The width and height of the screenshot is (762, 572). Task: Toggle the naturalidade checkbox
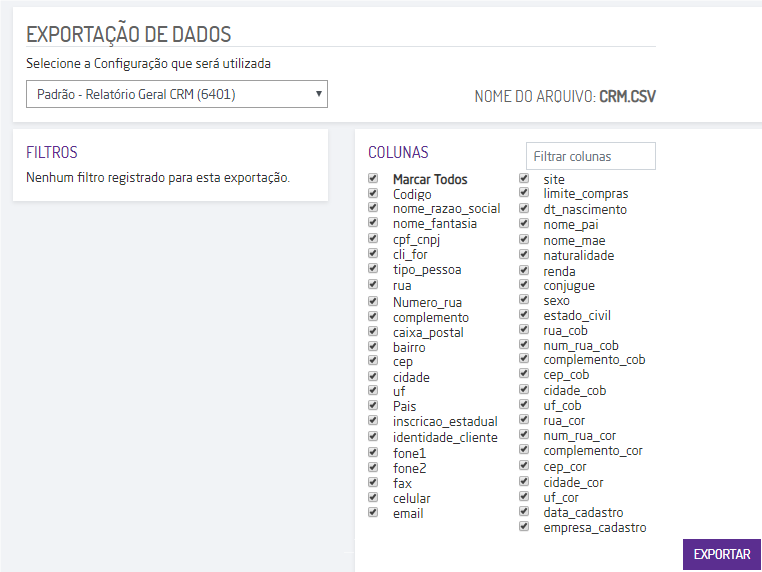tap(524, 255)
